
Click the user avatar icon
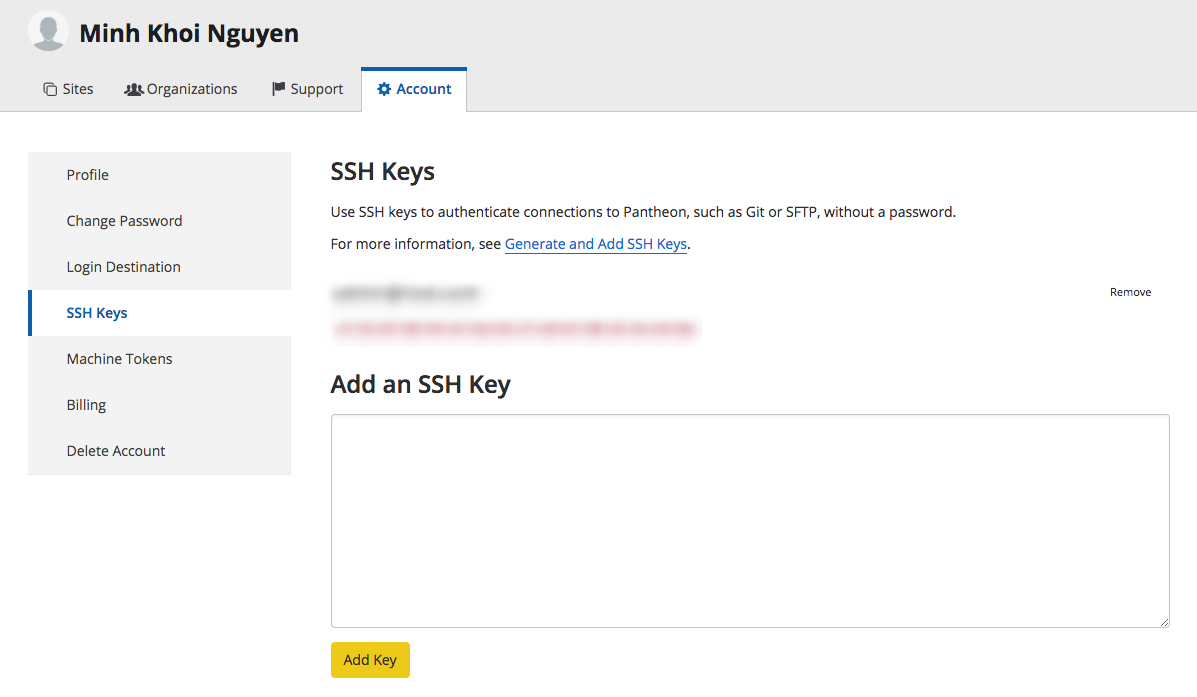[48, 31]
